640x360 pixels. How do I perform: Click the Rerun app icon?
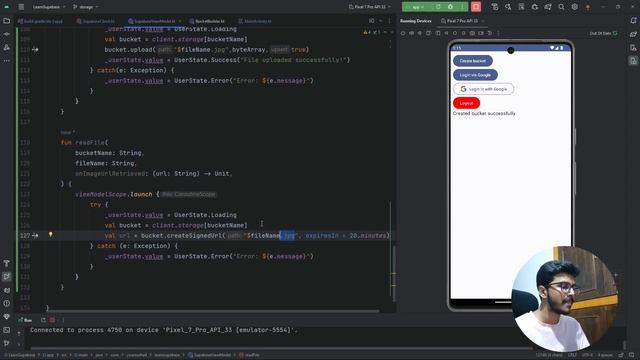[438, 7]
